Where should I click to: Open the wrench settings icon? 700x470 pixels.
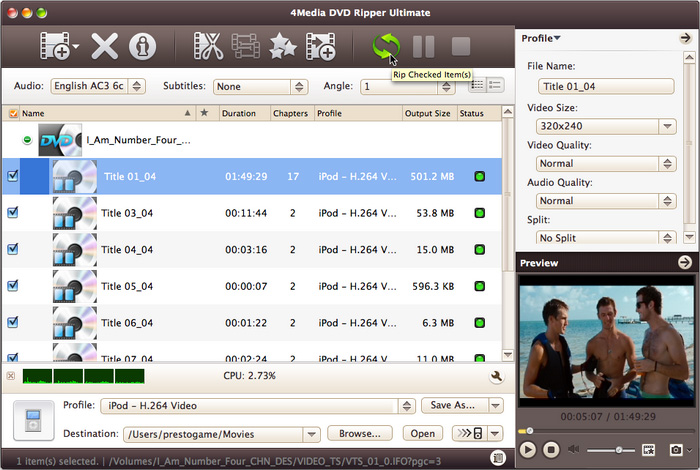coord(495,377)
